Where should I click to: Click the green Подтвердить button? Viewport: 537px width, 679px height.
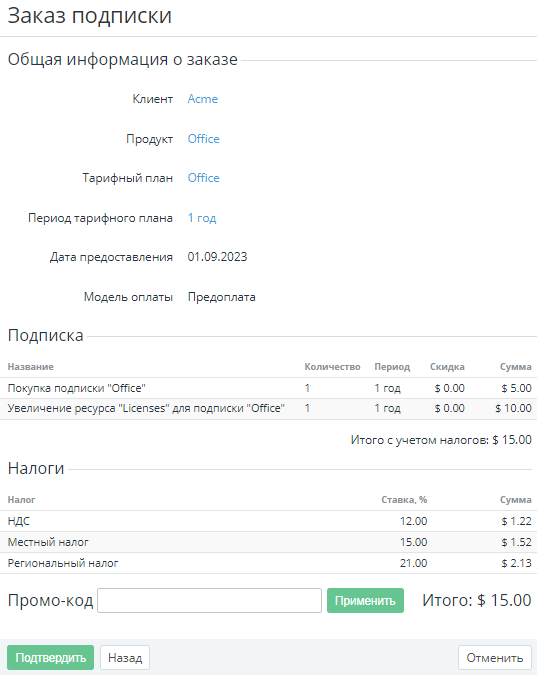50,657
